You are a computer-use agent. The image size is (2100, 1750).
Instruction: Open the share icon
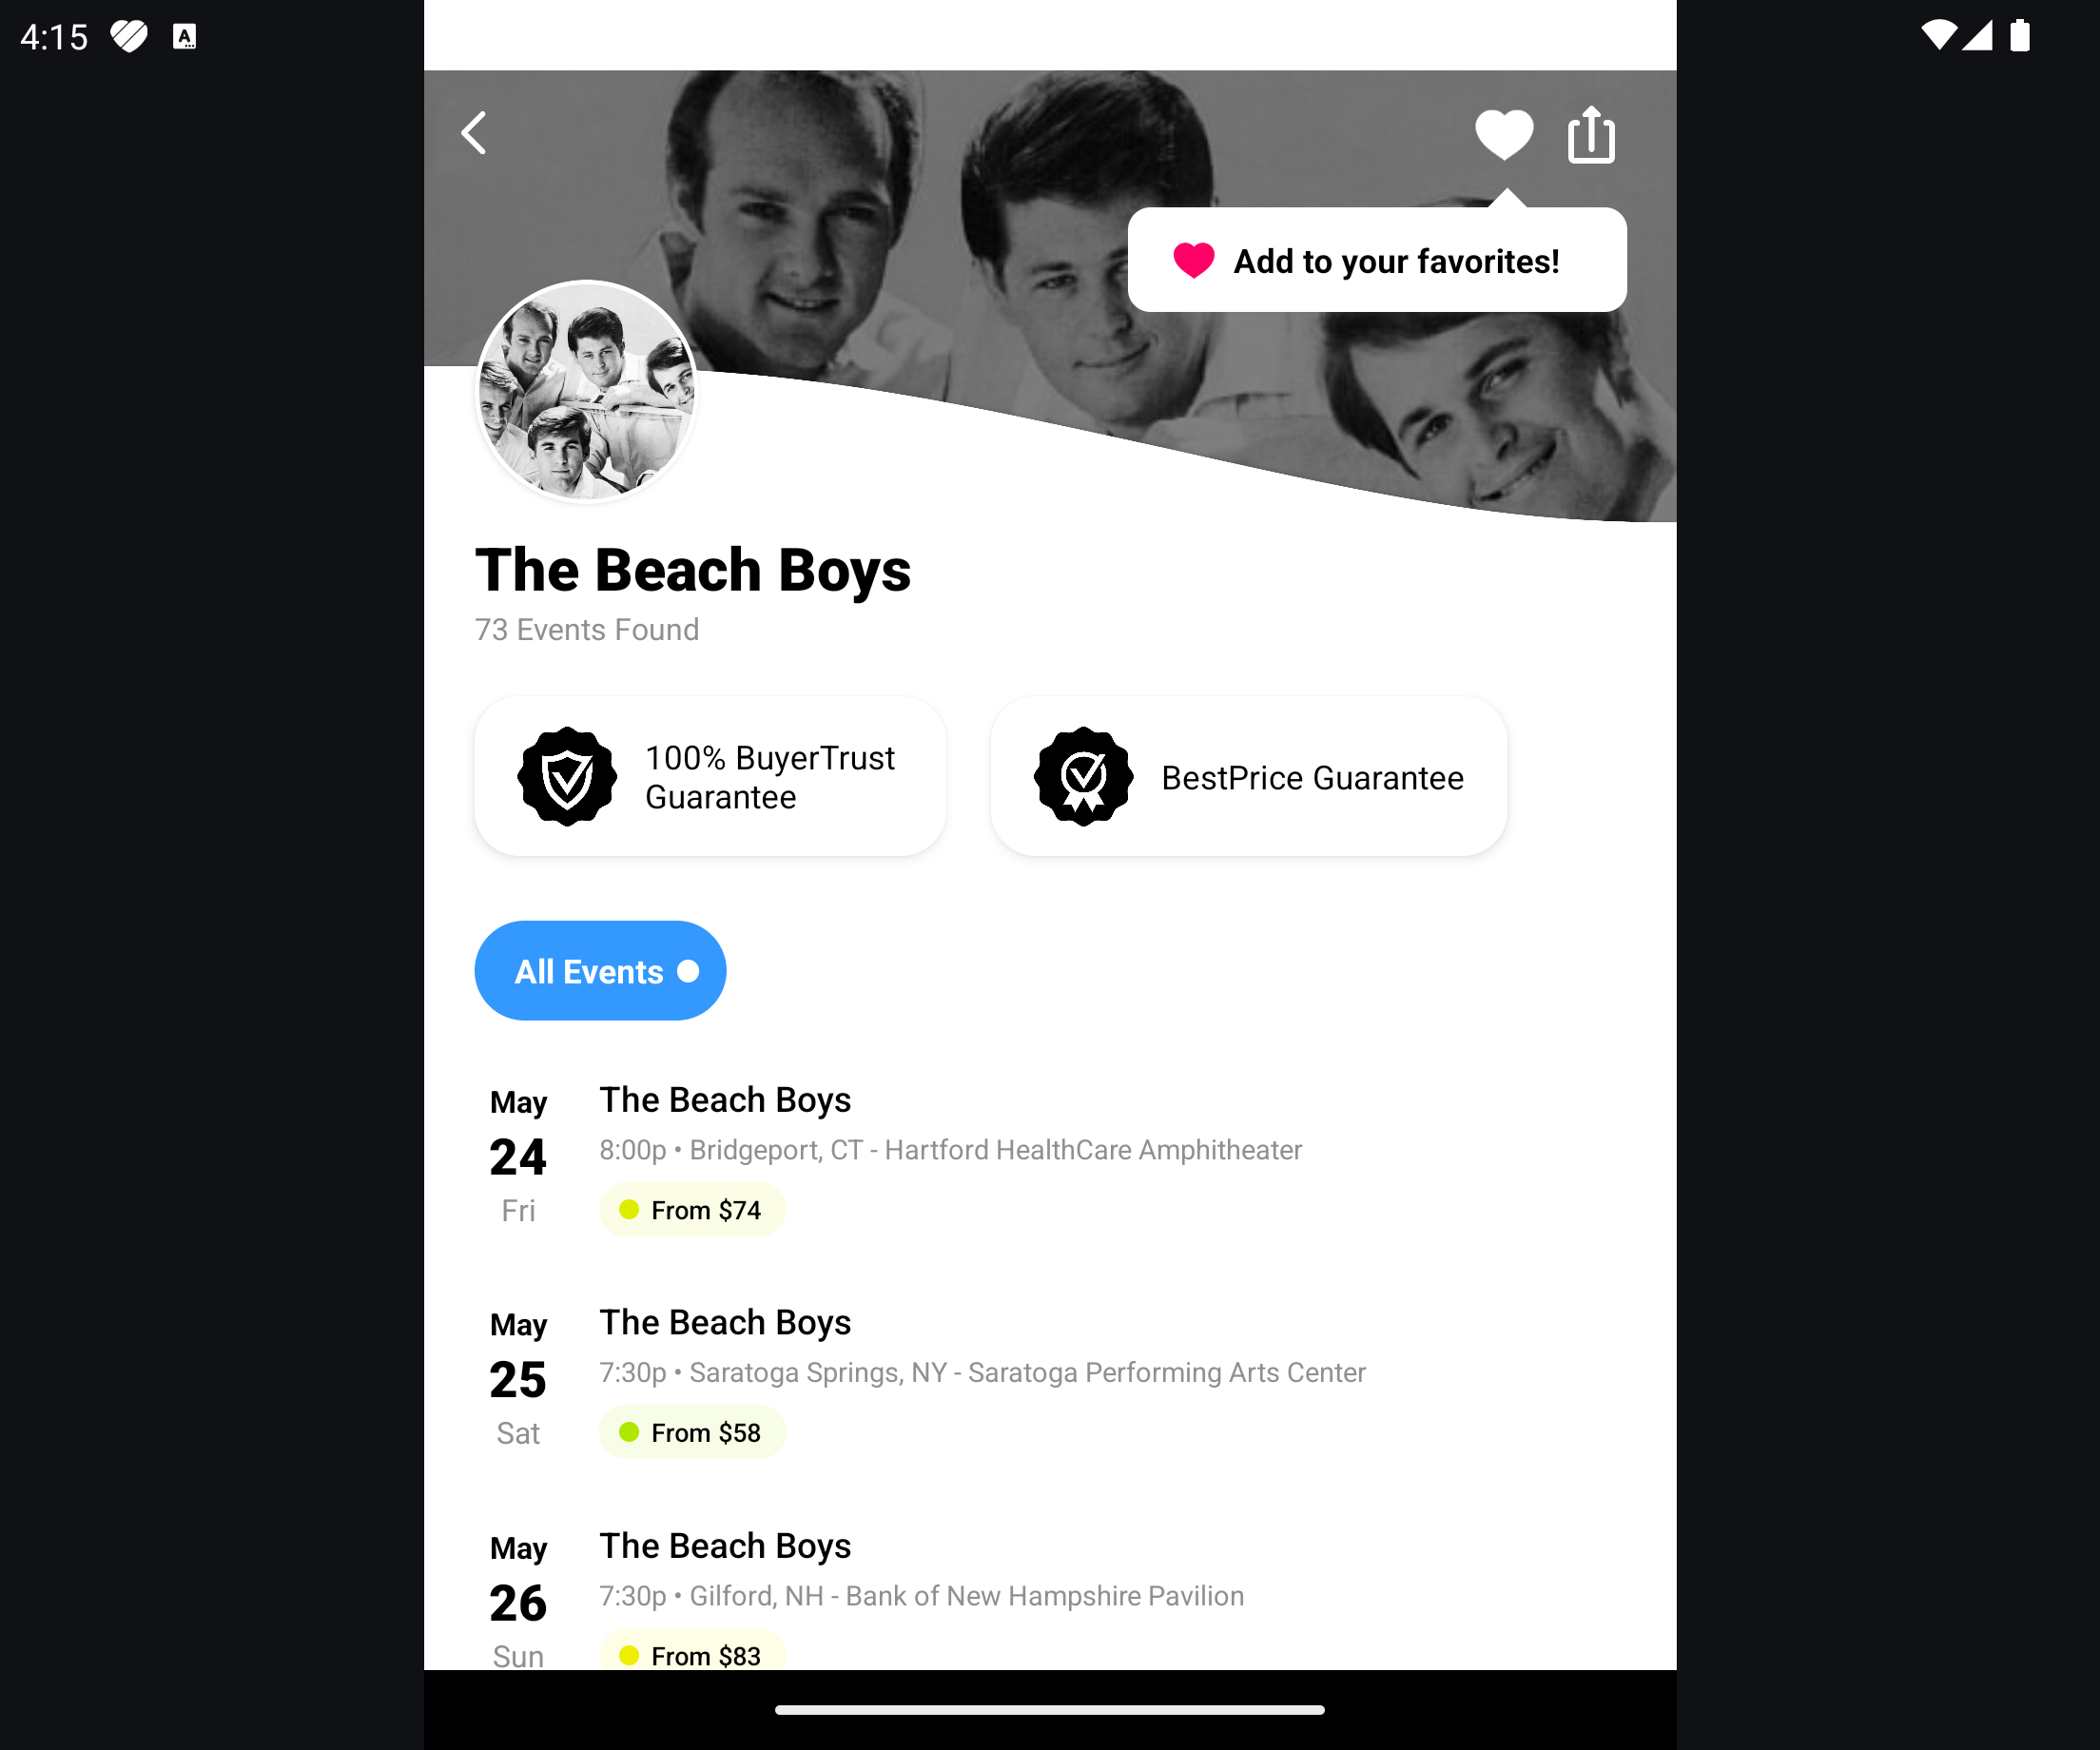pos(1591,134)
